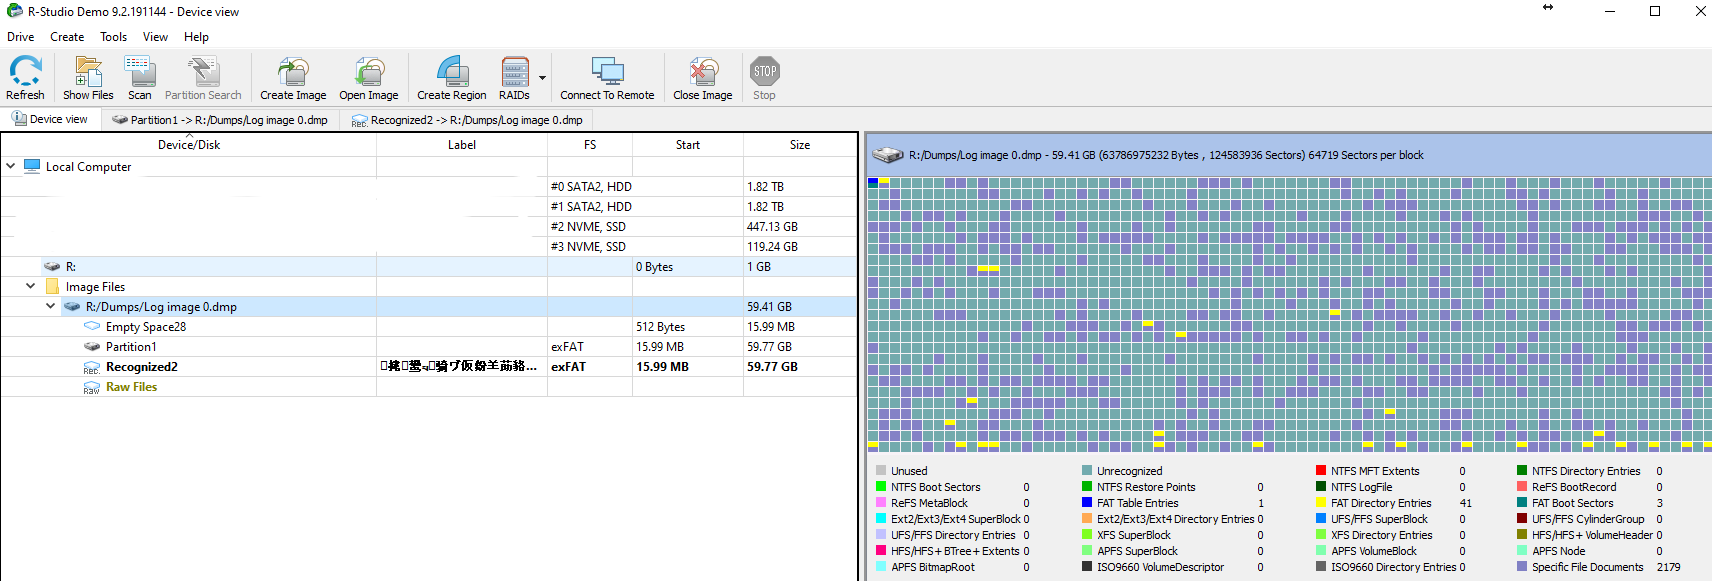Click the Local Computer monitor icon
Image resolution: width=1712 pixels, height=581 pixels.
[32, 166]
